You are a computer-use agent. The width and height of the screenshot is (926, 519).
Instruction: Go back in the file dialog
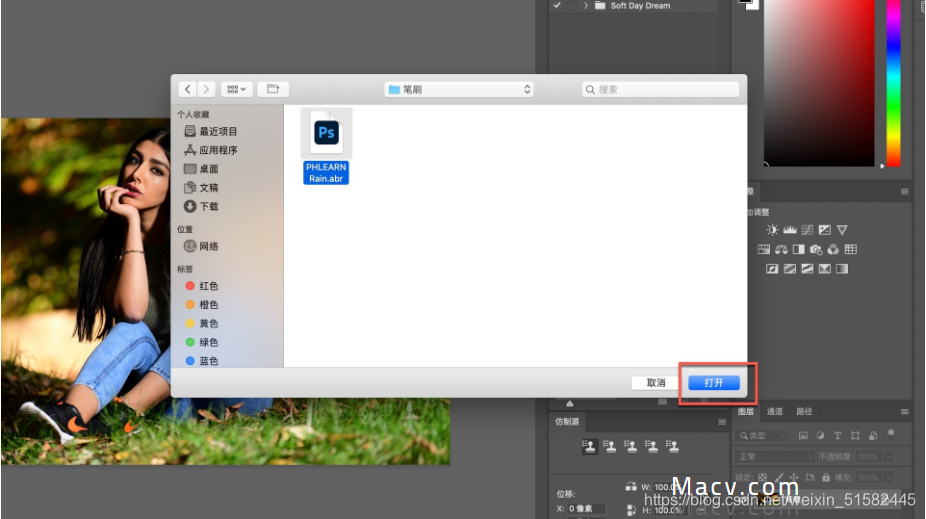188,89
